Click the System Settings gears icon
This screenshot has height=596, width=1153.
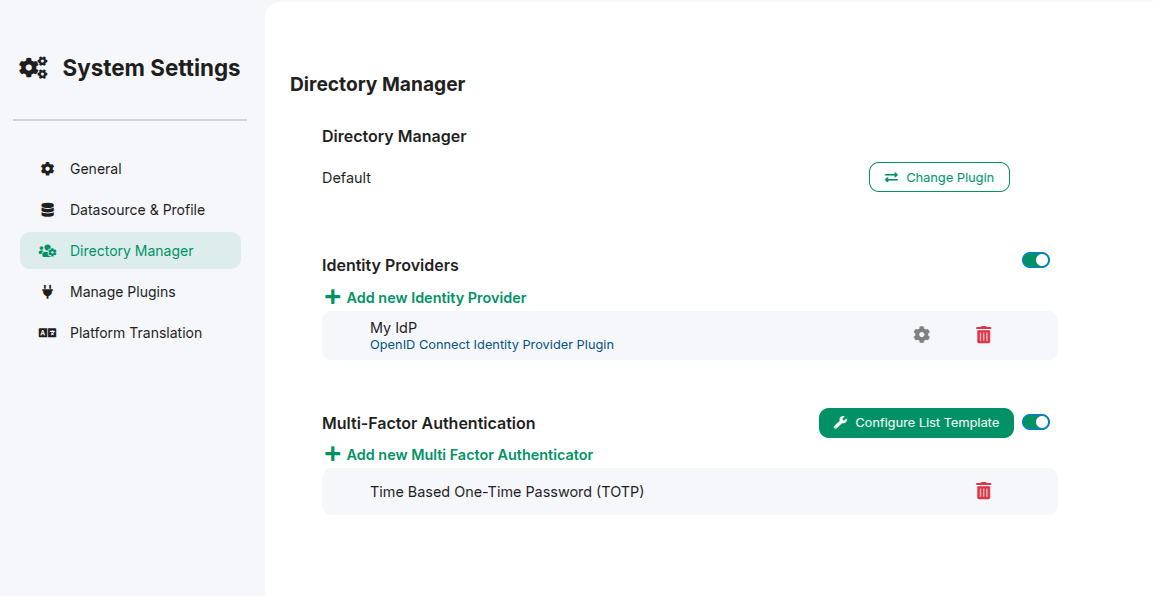33,68
